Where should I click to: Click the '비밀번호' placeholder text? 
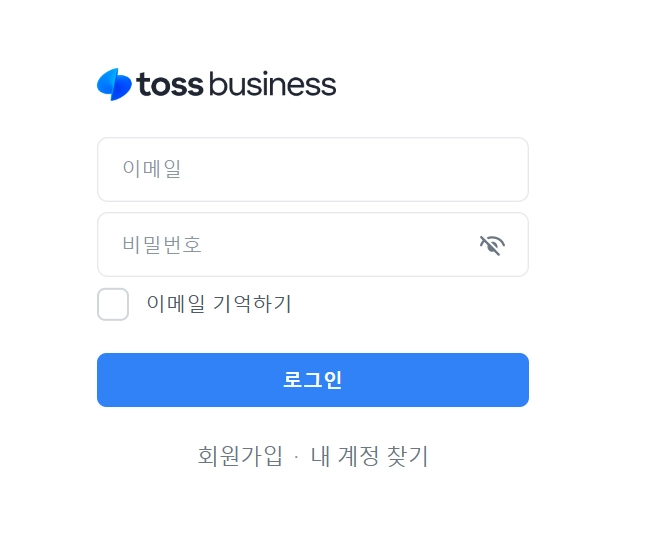tap(162, 245)
